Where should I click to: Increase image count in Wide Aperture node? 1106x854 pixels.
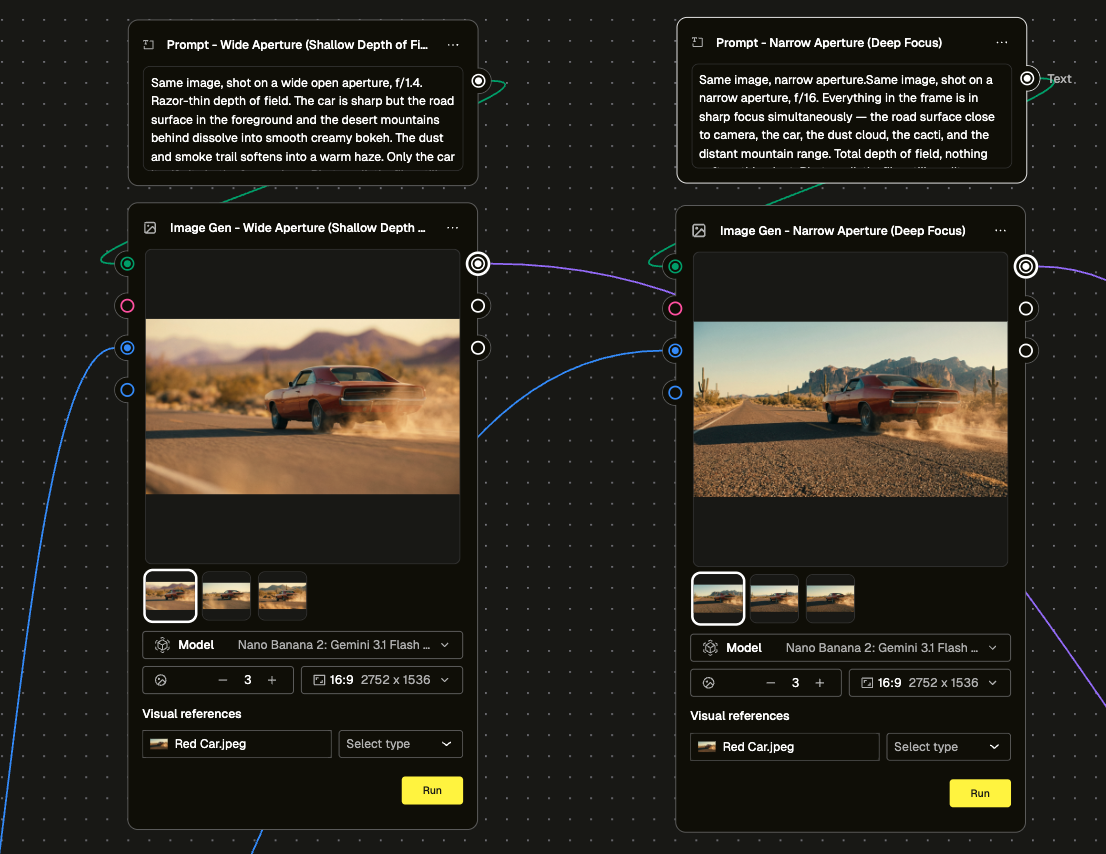pos(272,680)
